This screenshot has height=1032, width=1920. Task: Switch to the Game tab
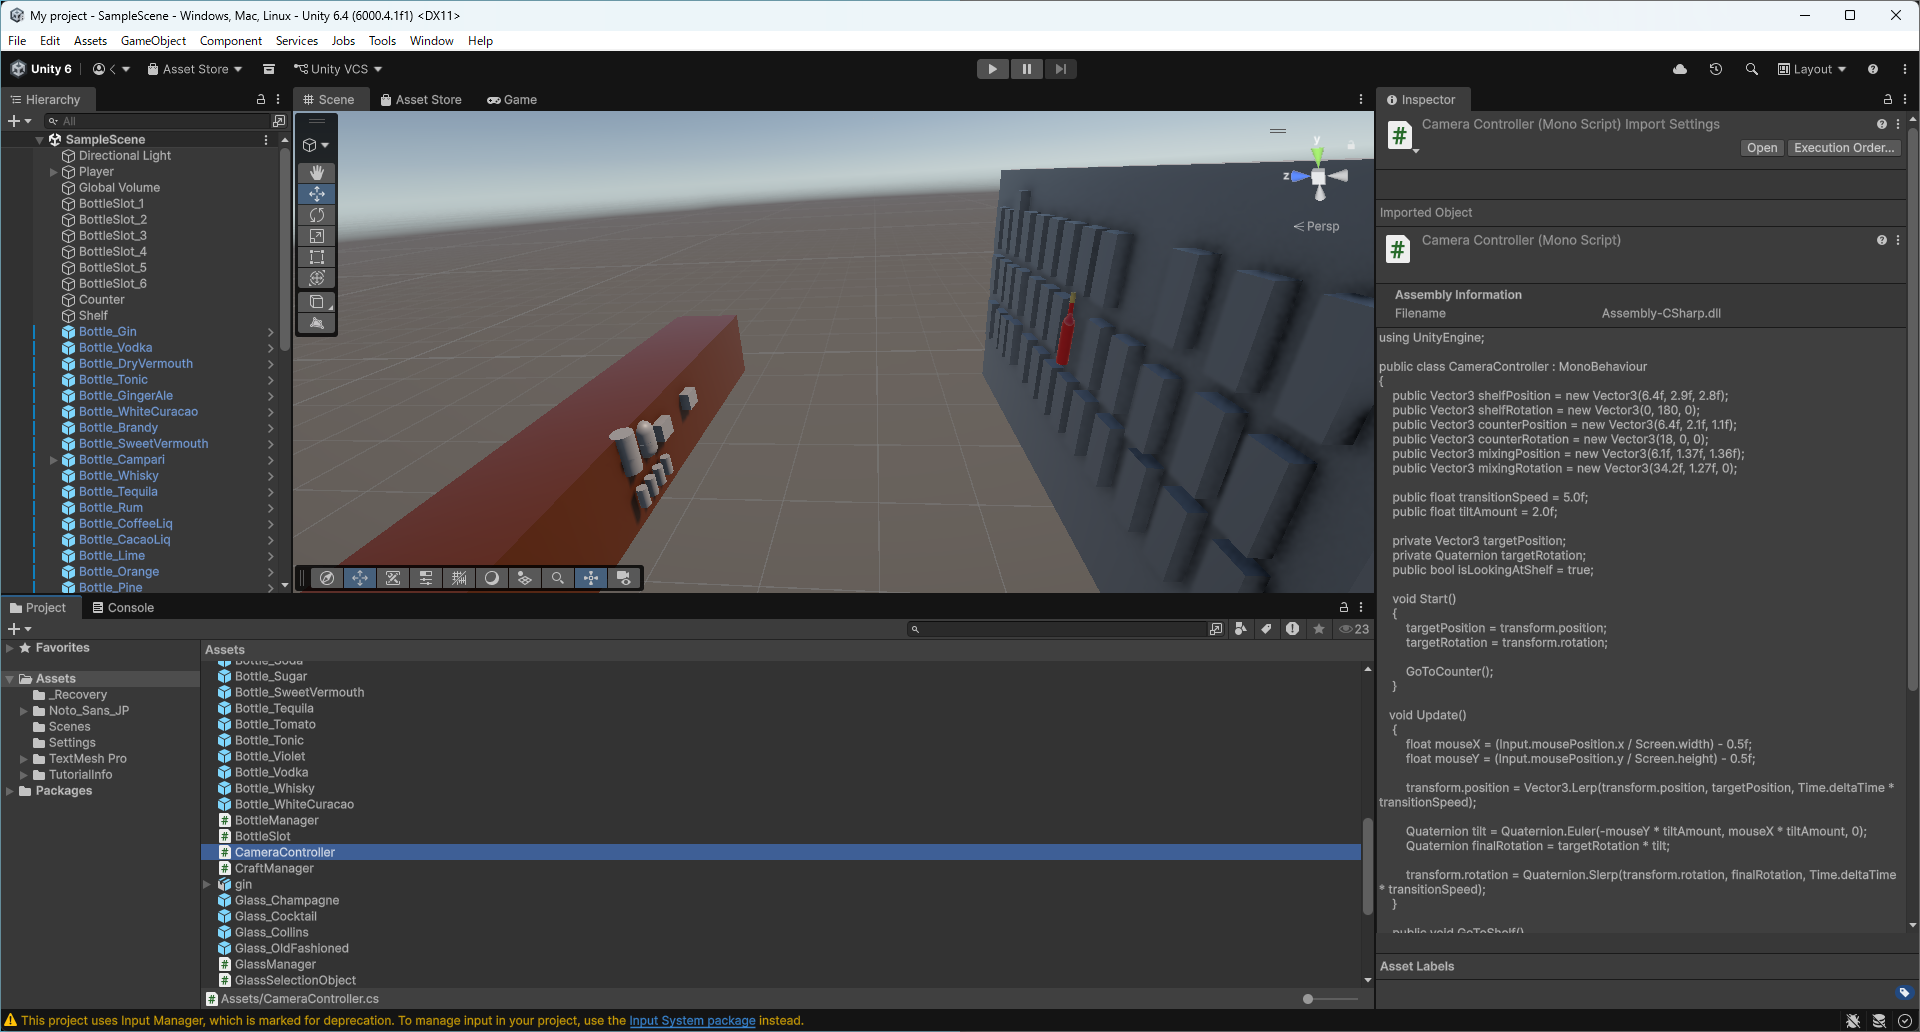click(x=512, y=100)
